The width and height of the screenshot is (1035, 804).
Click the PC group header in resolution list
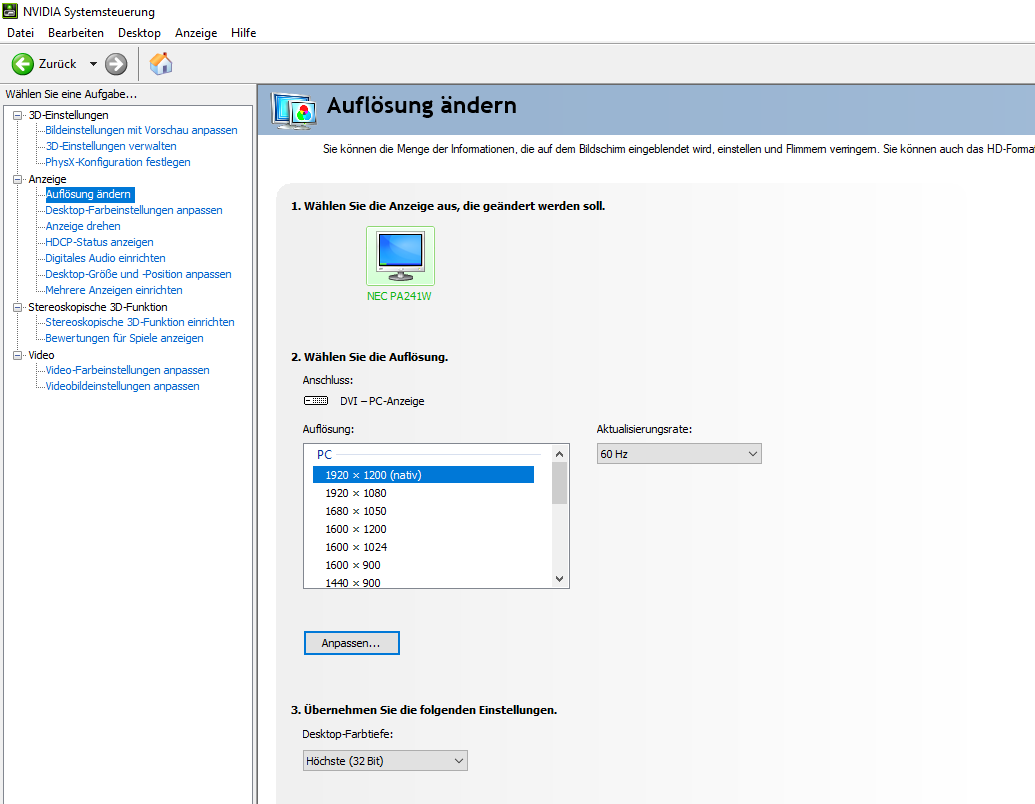[324, 454]
